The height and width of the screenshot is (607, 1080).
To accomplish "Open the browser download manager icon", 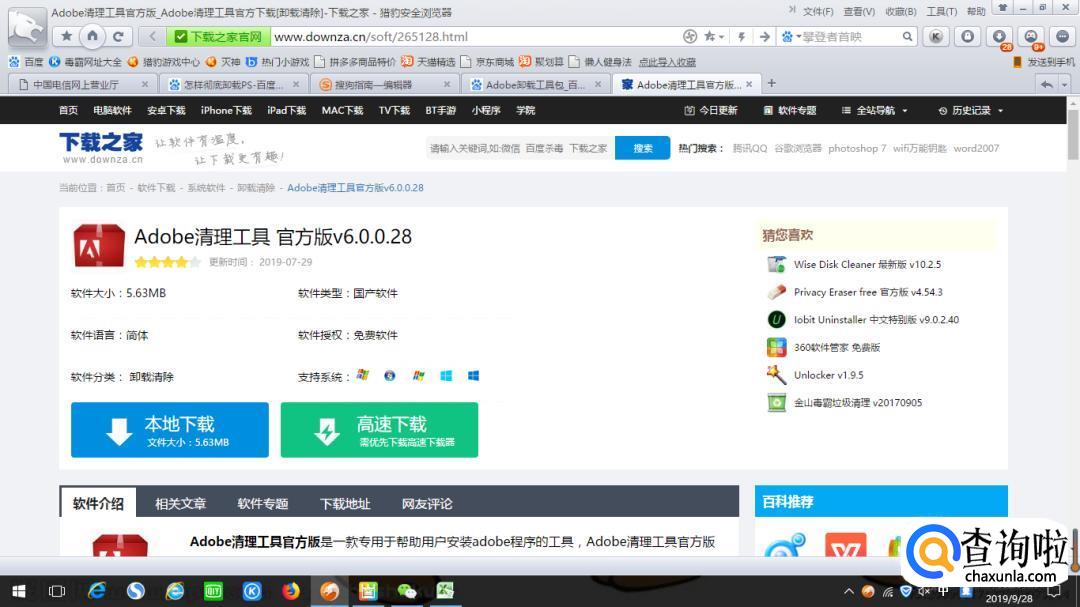I will (999, 37).
